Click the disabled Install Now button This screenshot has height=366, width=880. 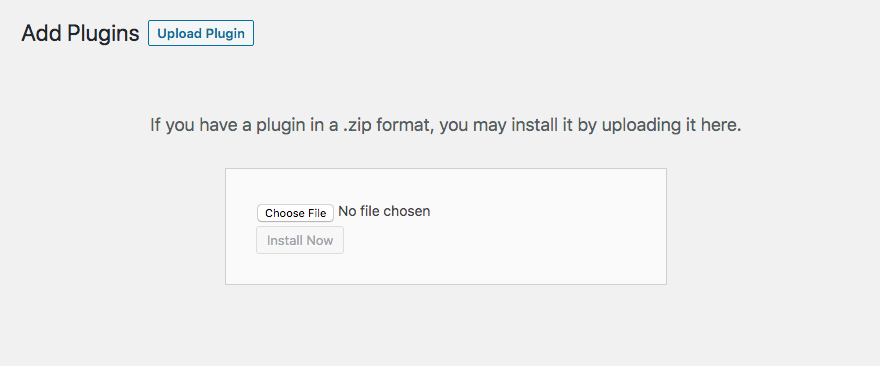300,240
